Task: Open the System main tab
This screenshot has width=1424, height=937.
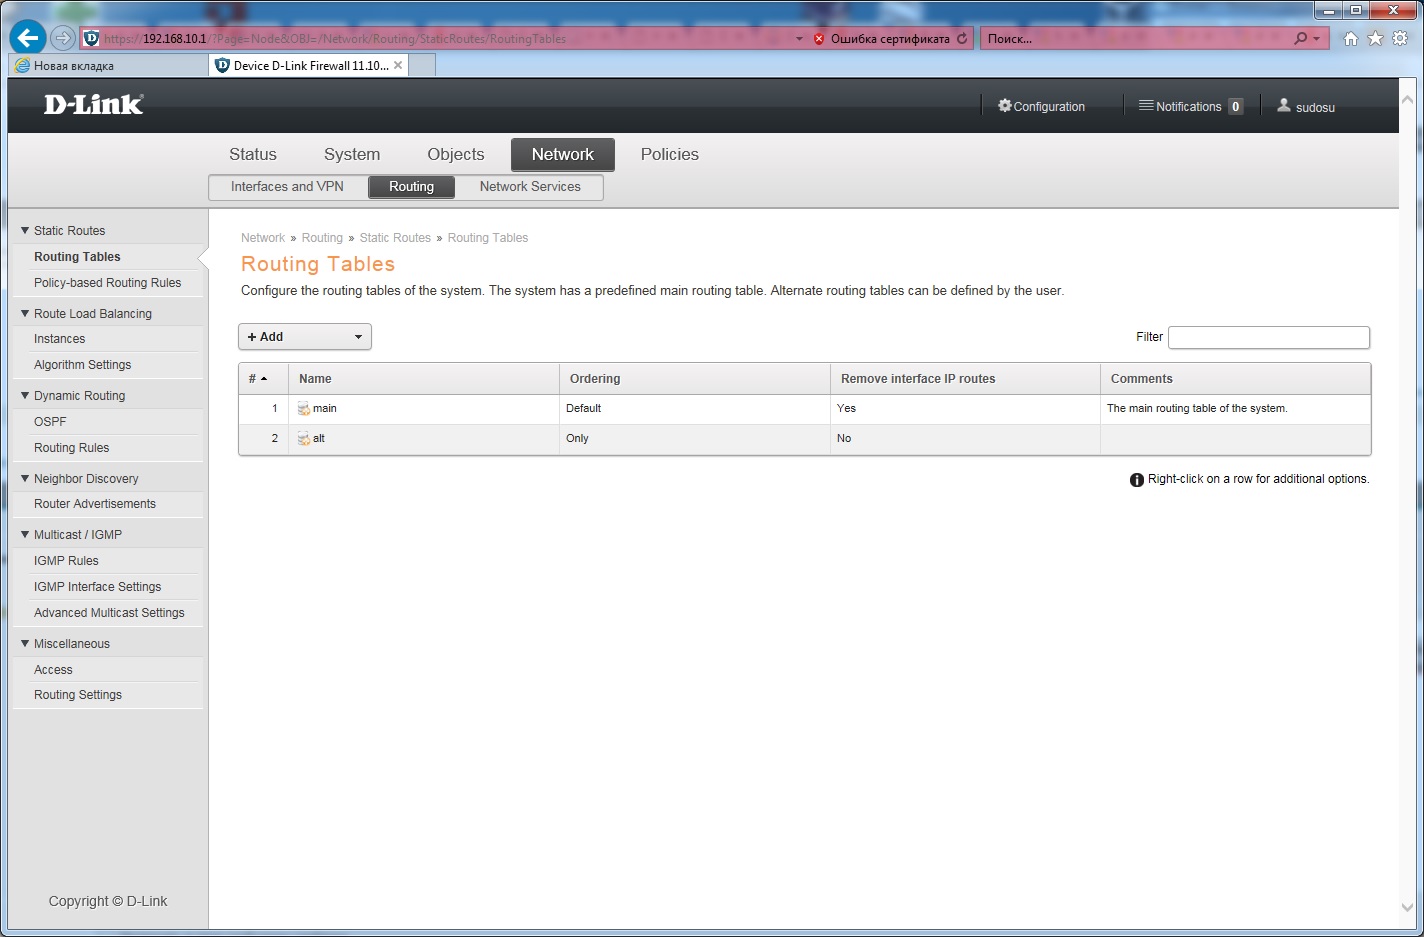Action: 352,154
